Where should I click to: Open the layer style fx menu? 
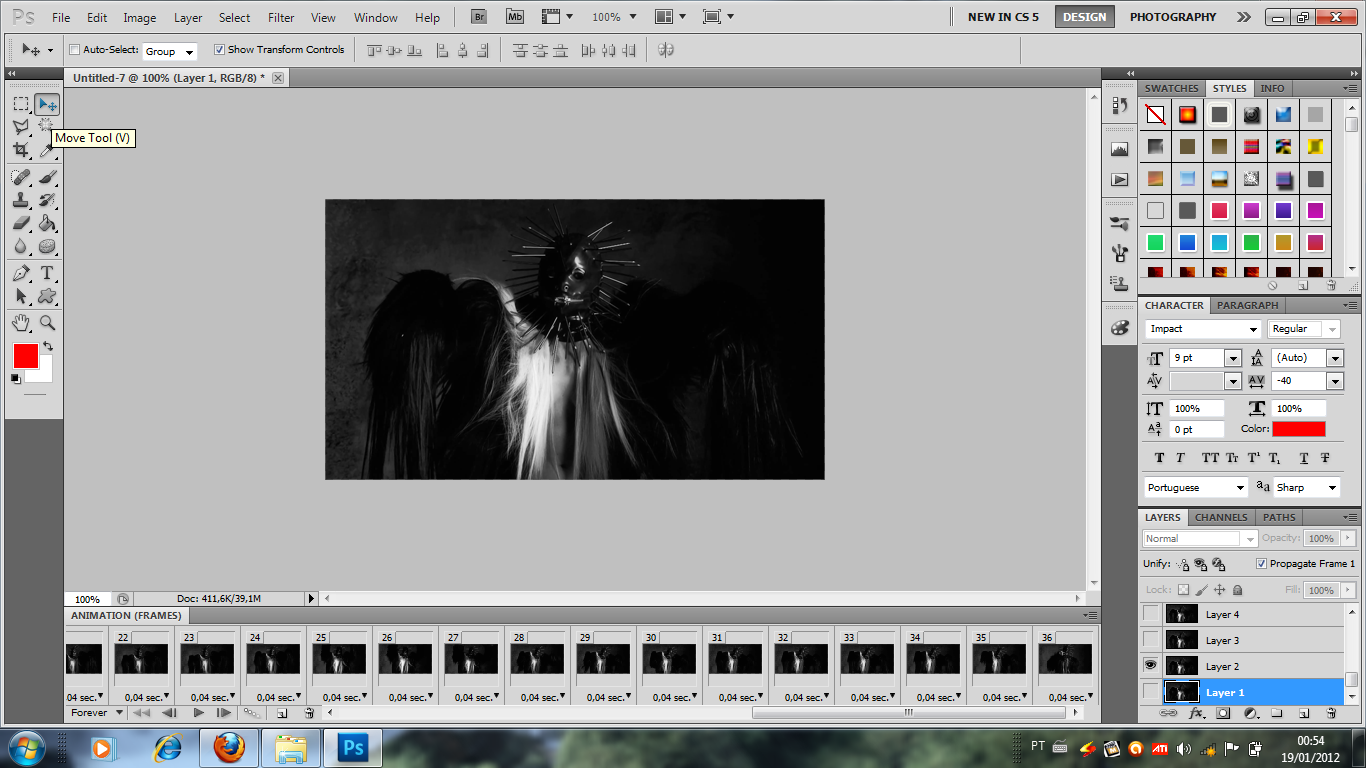click(x=1196, y=713)
